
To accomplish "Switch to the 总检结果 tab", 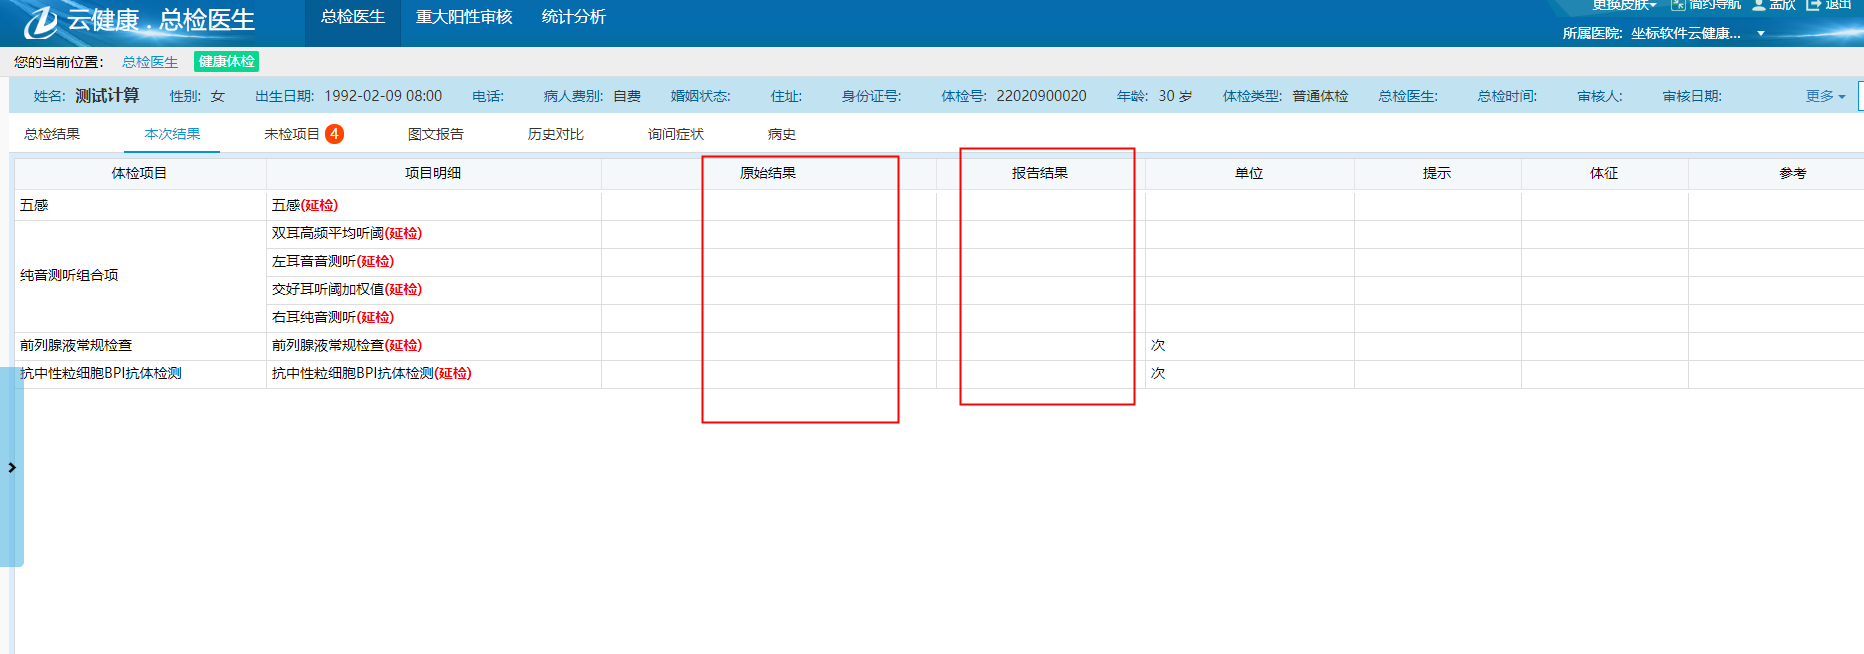I will 52,134.
